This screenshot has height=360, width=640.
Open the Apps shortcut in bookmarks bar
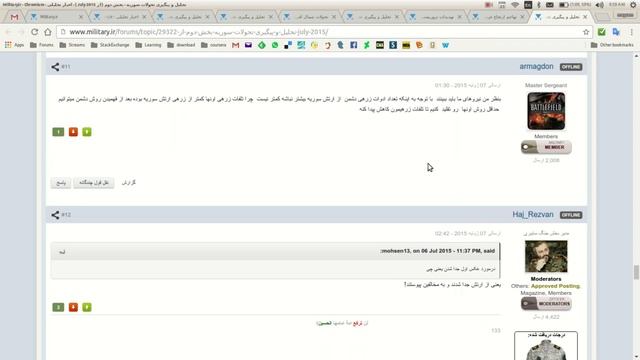pos(15,45)
